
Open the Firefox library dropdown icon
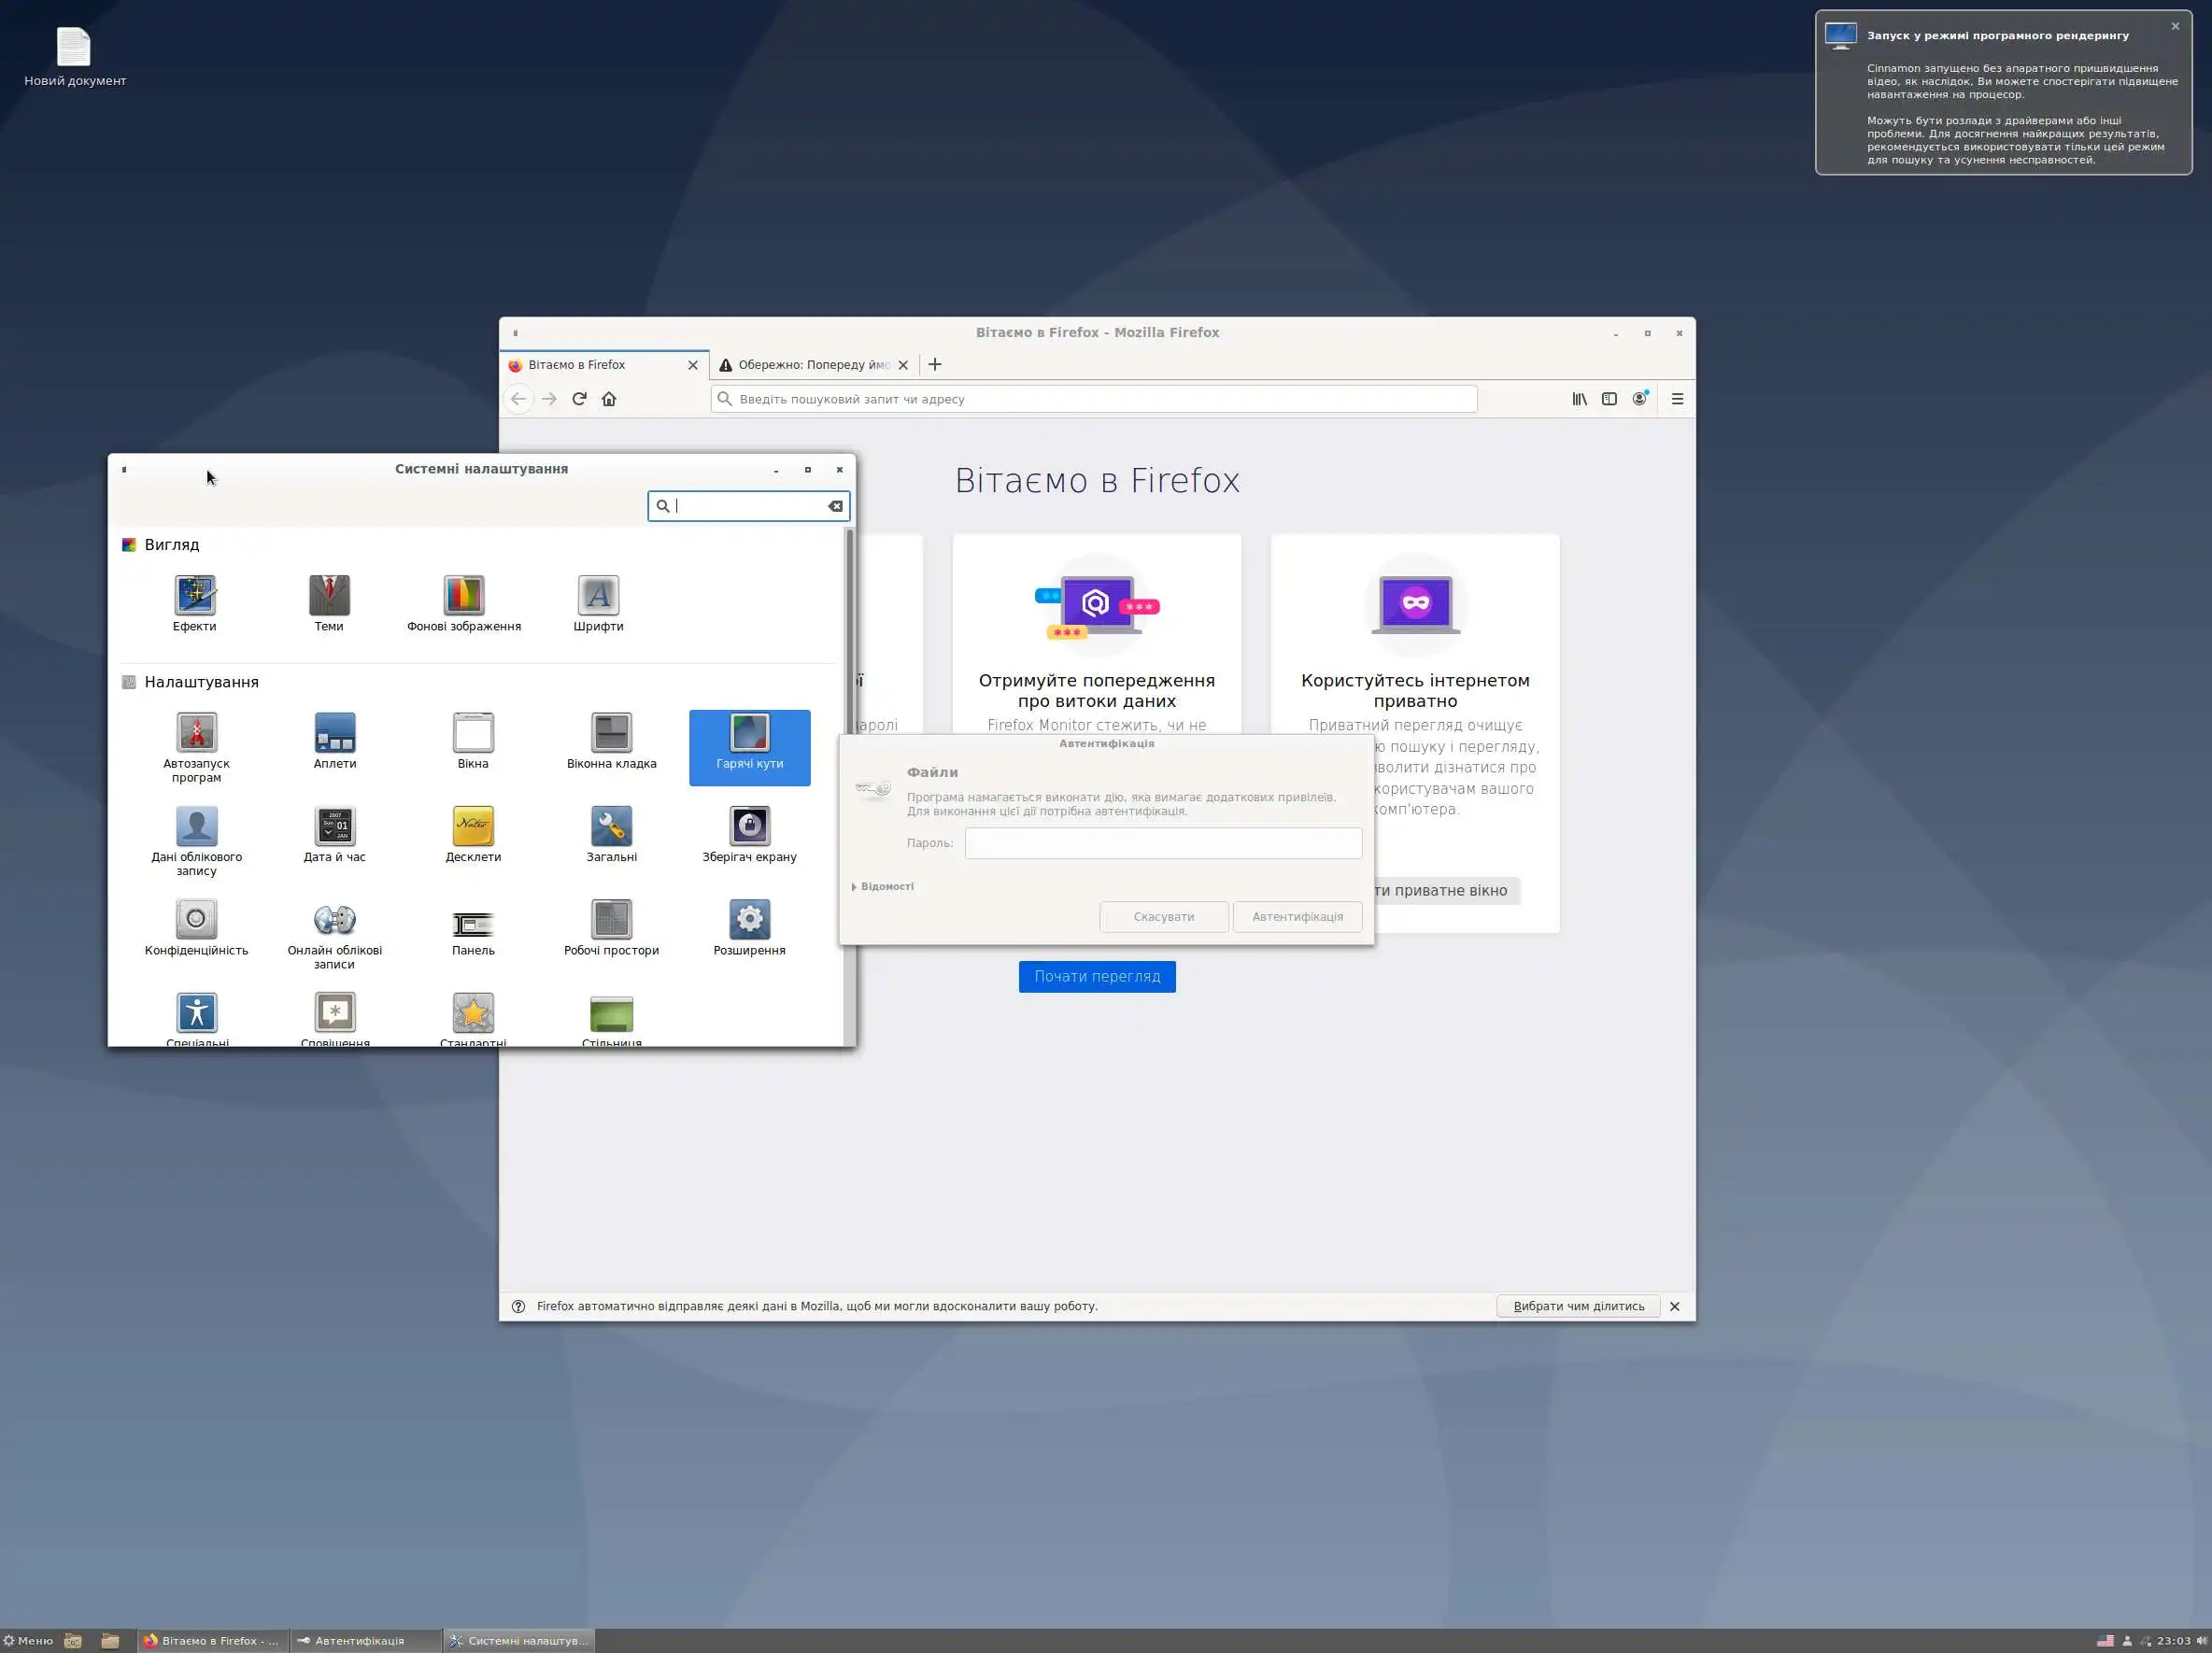[1579, 399]
